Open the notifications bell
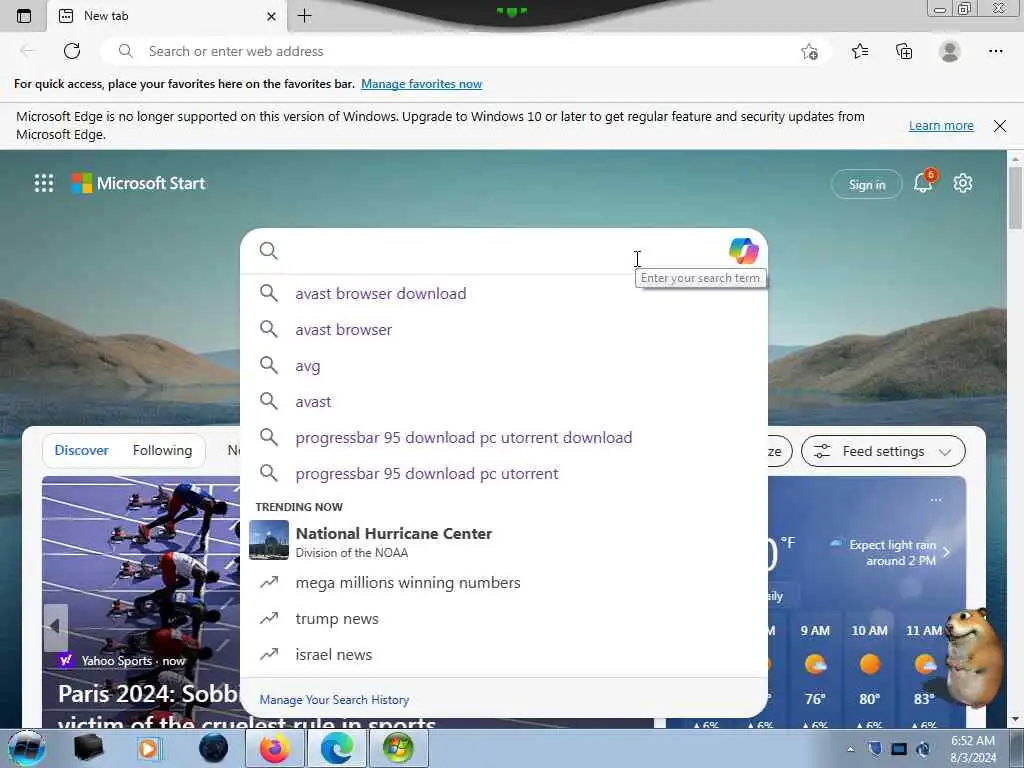This screenshot has height=768, width=1024. point(923,182)
